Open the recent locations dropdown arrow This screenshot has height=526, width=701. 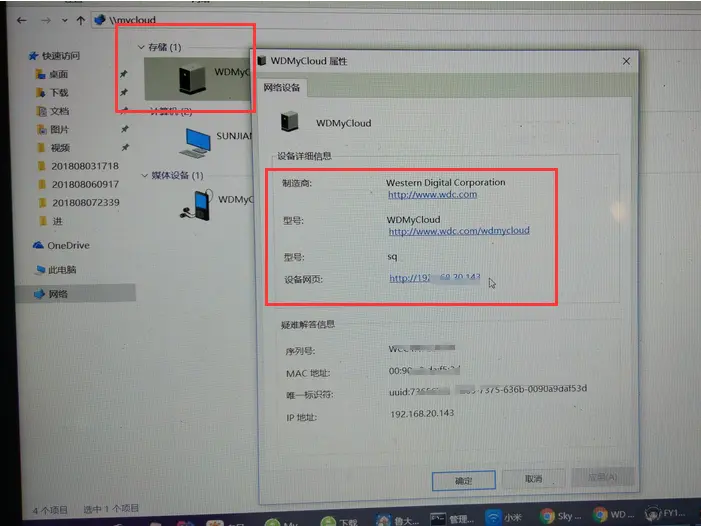64,21
